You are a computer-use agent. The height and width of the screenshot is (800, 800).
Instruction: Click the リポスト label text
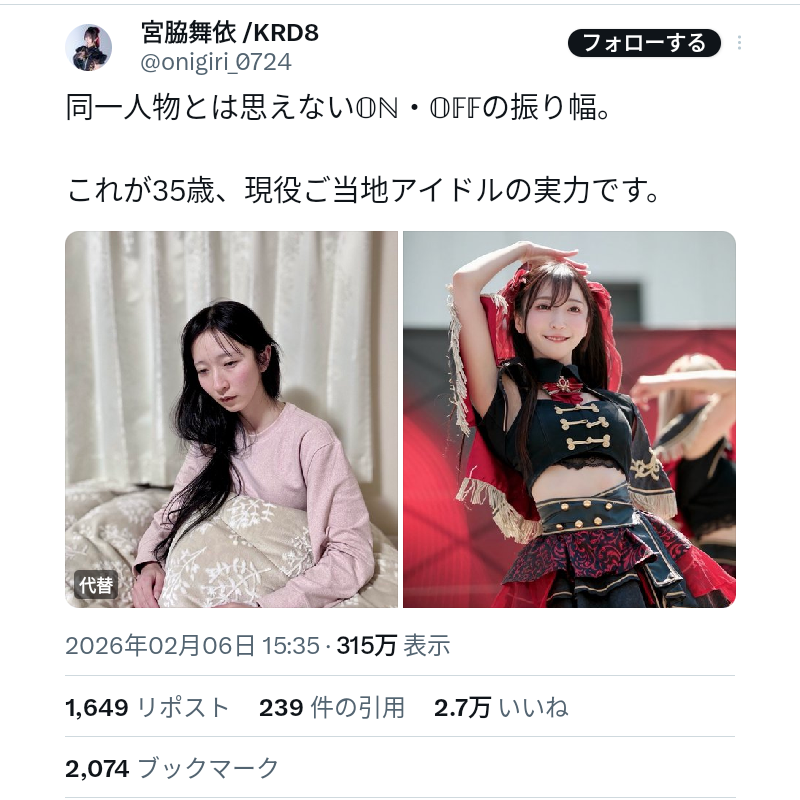pyautogui.click(x=183, y=708)
